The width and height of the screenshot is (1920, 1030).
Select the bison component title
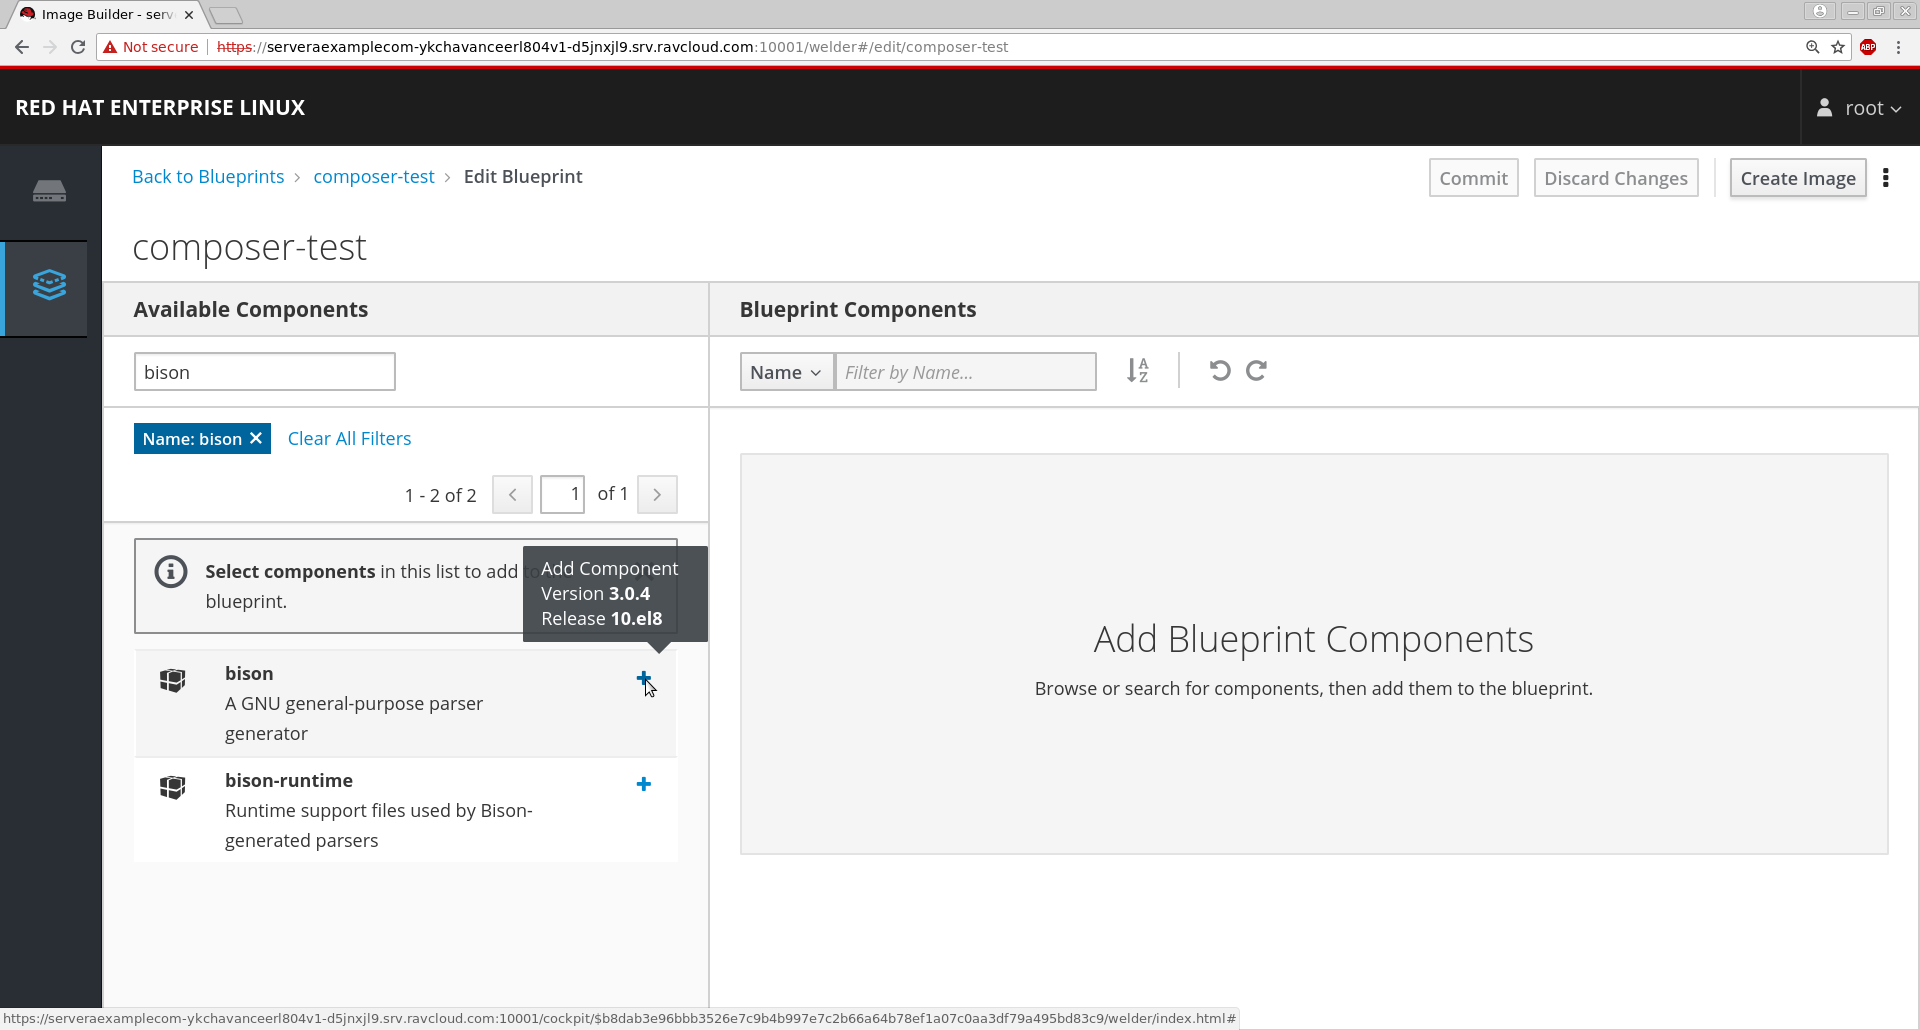click(x=249, y=674)
